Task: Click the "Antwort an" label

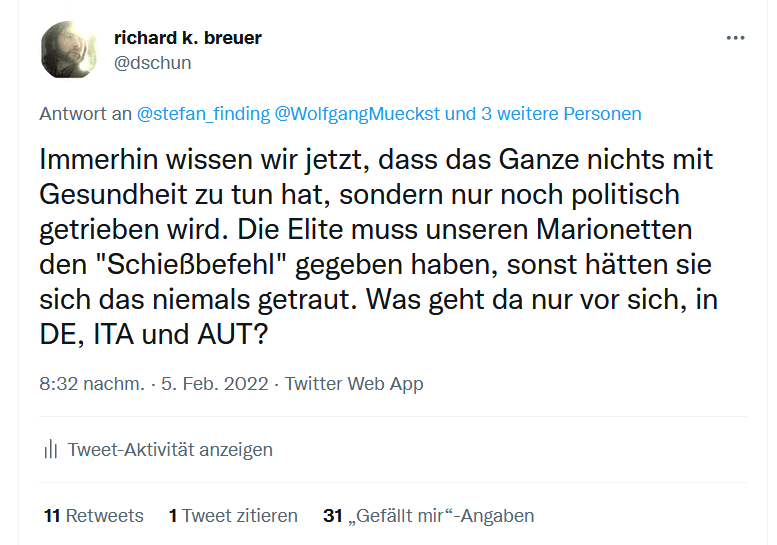Action: click(85, 113)
